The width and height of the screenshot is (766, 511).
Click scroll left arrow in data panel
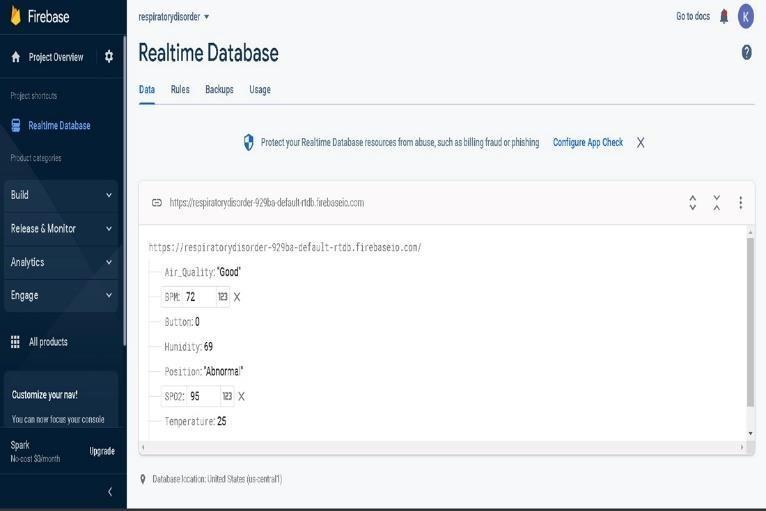[143, 447]
